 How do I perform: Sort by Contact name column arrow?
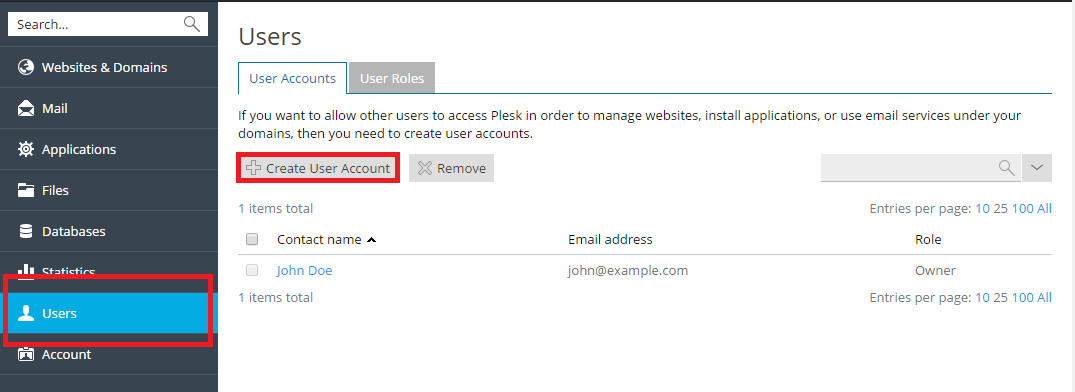click(372, 240)
